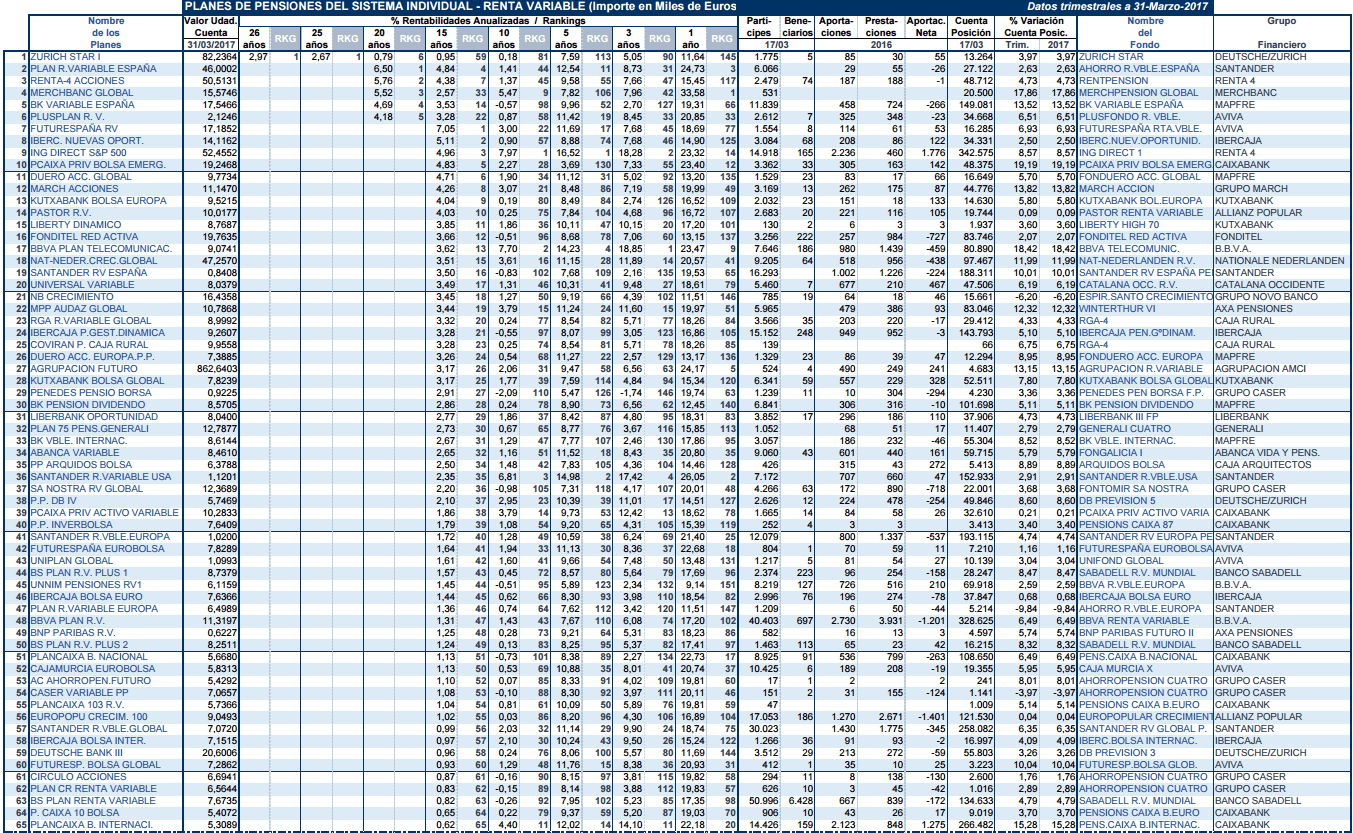
Task: Select plan name 'EUROPOPU CRECIM. 100'
Action: [89, 717]
